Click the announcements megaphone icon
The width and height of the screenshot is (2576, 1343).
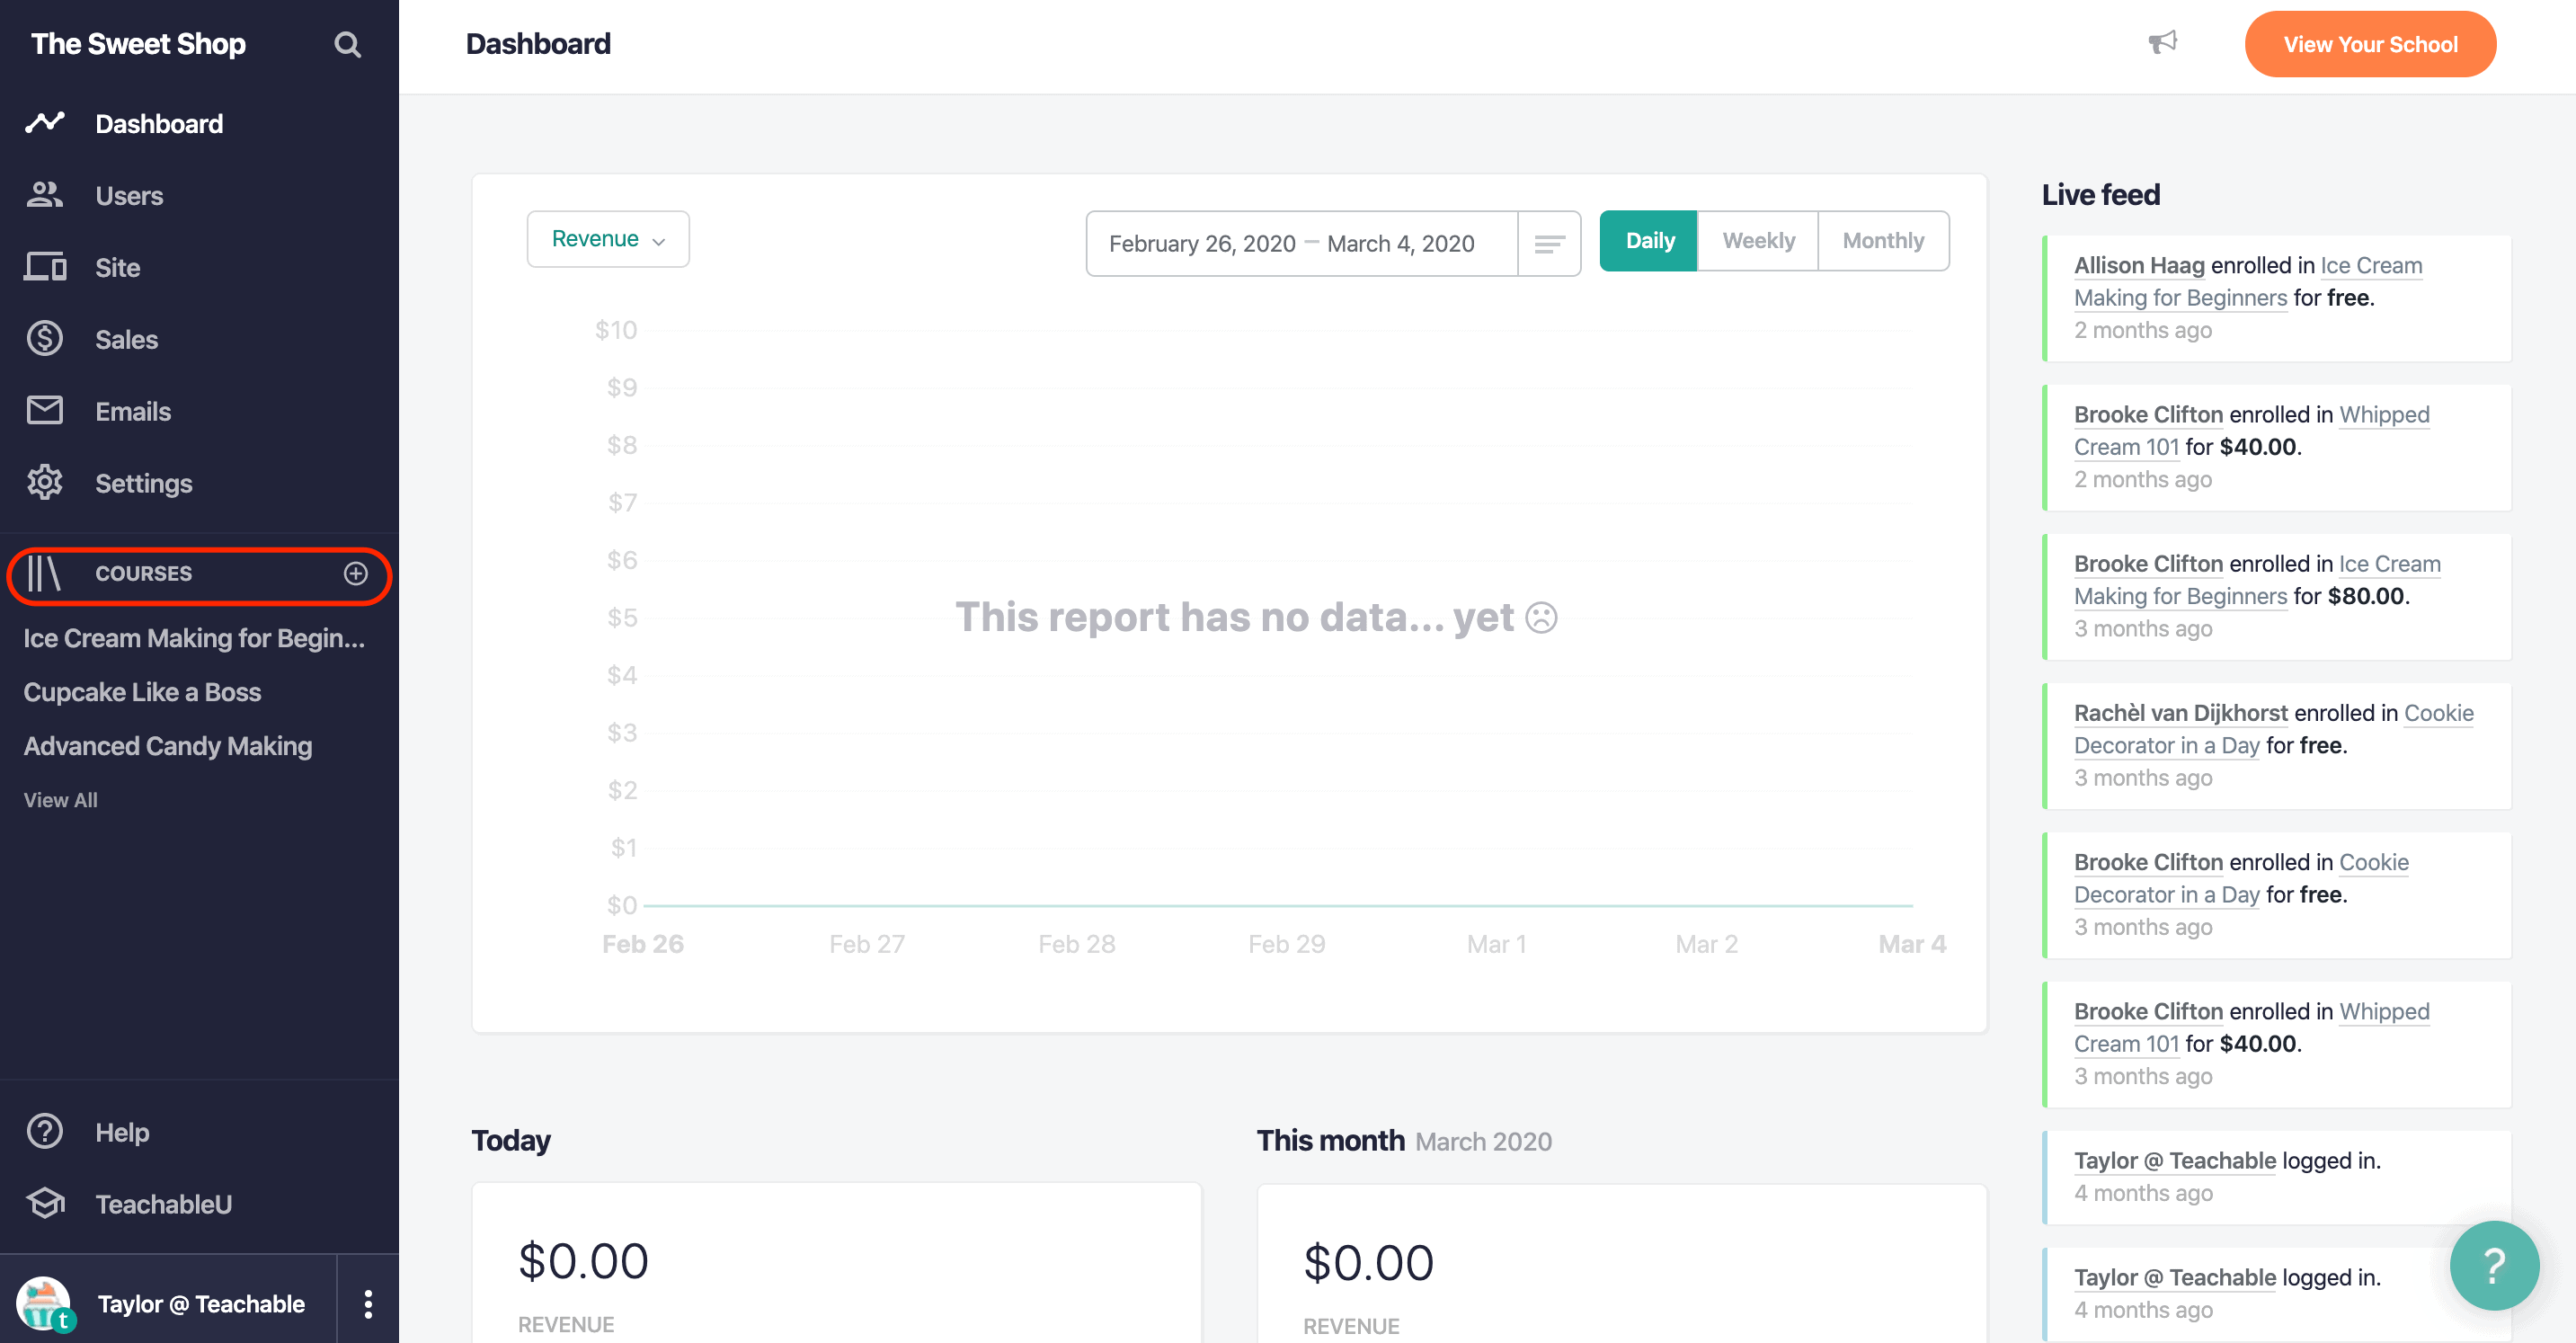[2162, 43]
